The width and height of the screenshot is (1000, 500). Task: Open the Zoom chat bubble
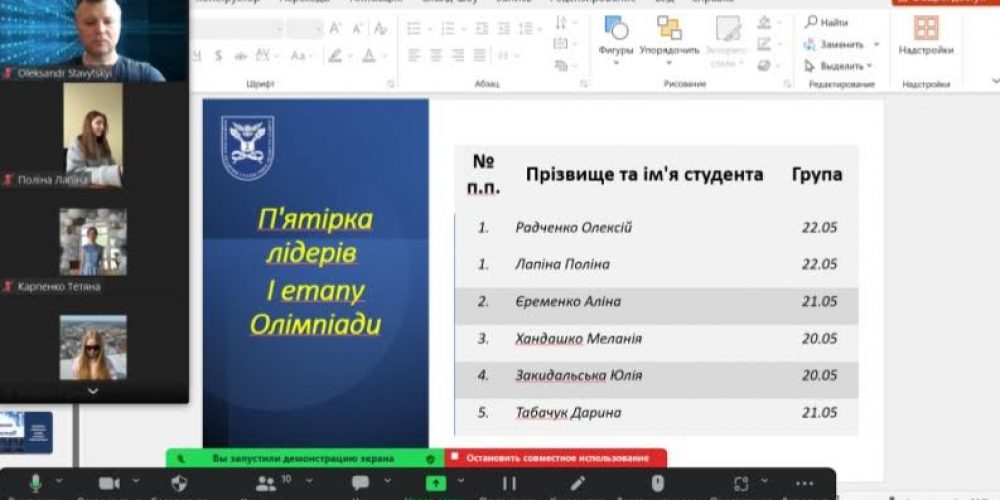coord(360,483)
